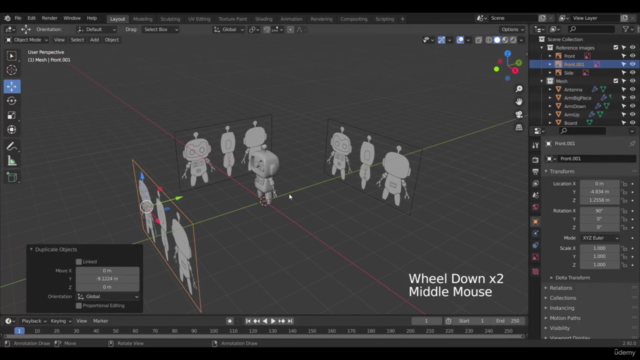
Task: Hide the Side reference image
Action: (x=633, y=73)
